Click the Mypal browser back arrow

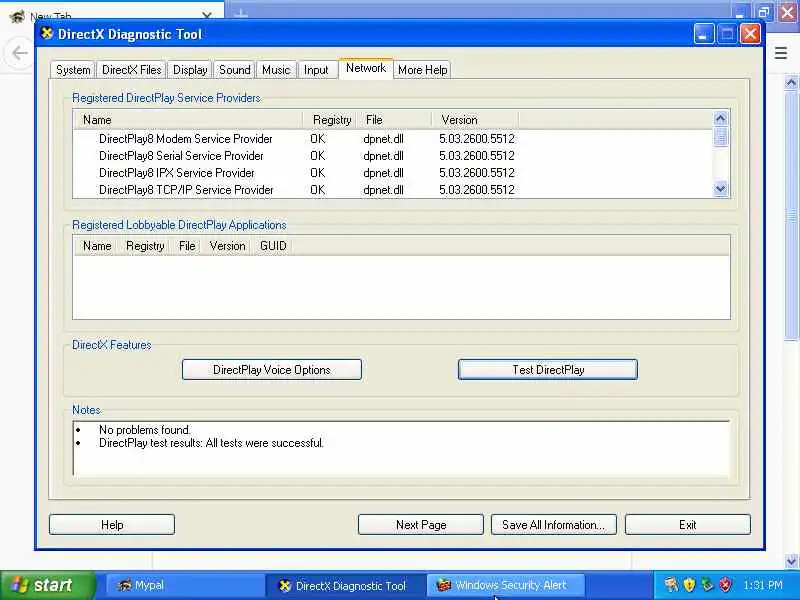click(x=19, y=53)
